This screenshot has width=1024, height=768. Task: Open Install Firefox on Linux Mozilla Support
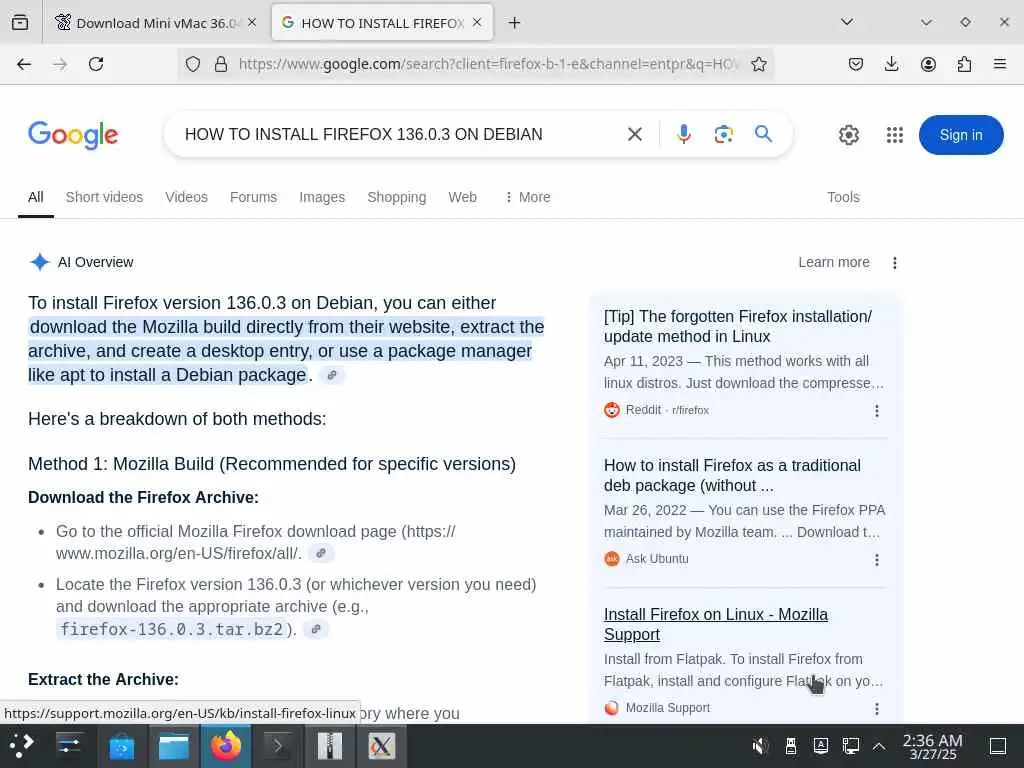(716, 624)
